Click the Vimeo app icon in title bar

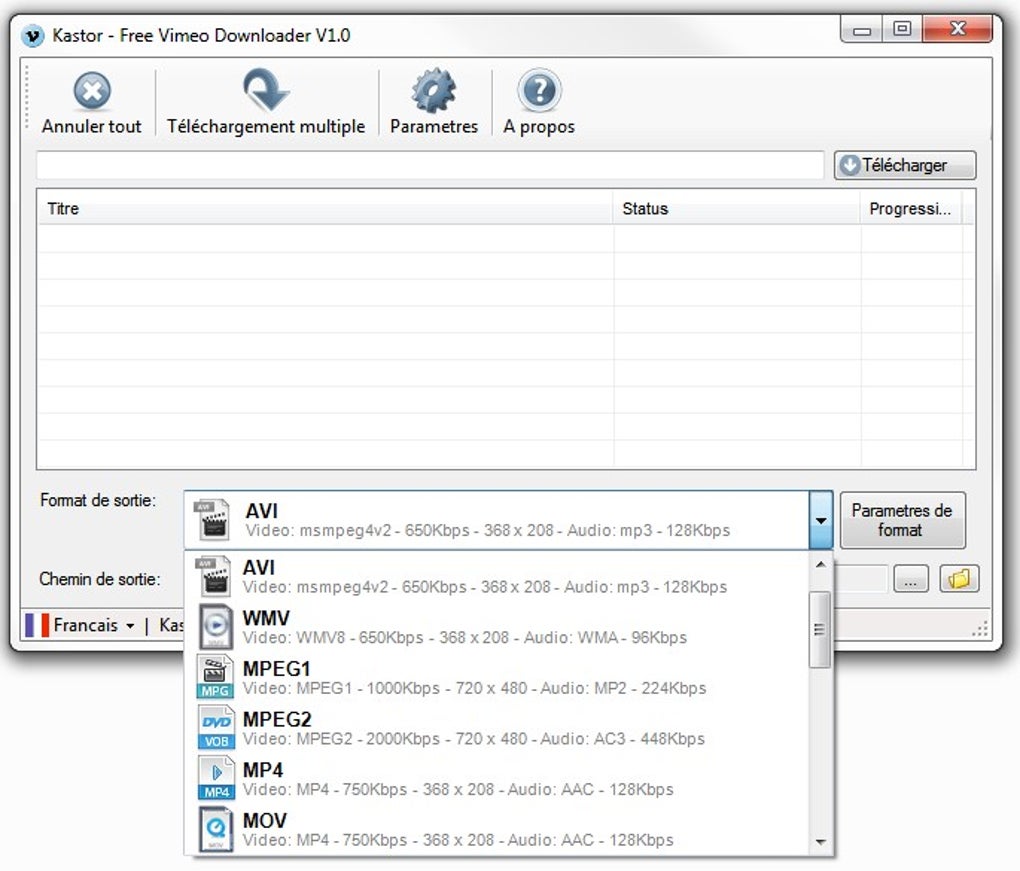pyautogui.click(x=33, y=35)
